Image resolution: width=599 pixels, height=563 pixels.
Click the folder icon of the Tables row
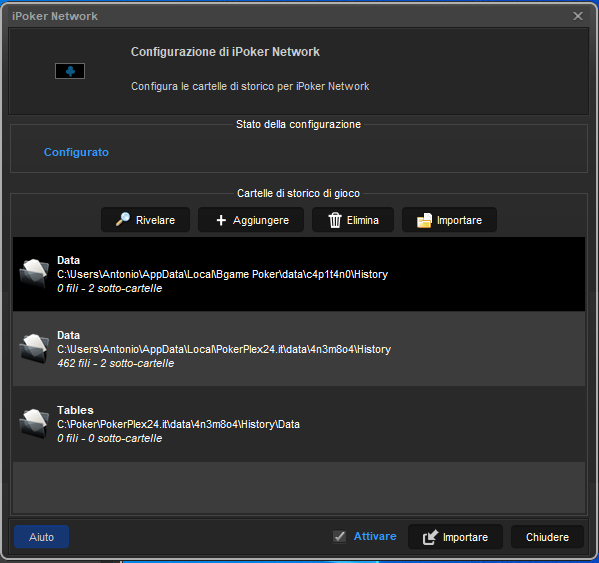(34, 423)
